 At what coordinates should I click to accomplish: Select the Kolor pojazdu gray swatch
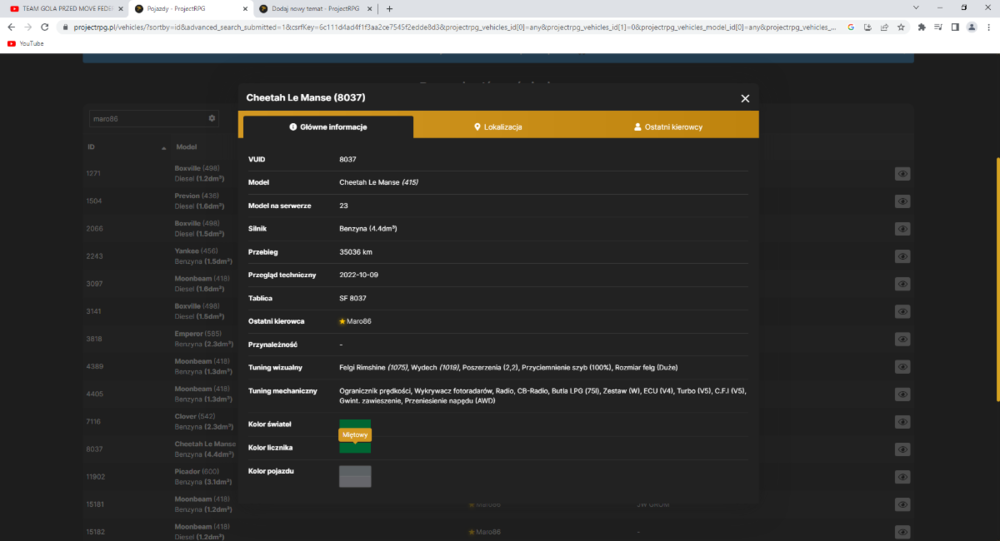(x=355, y=476)
